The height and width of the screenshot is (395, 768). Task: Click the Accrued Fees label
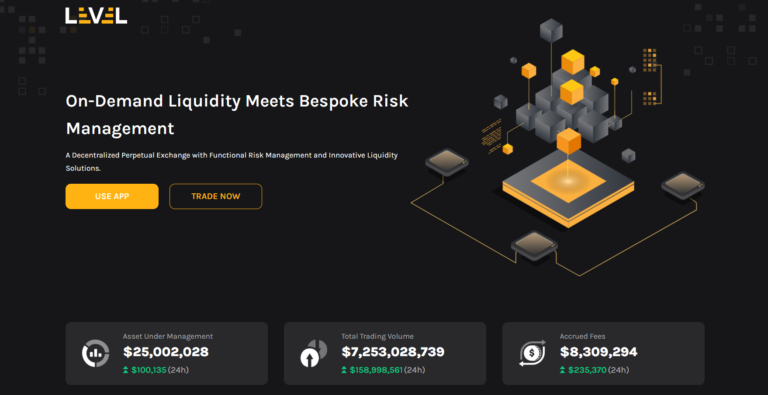[582, 337]
